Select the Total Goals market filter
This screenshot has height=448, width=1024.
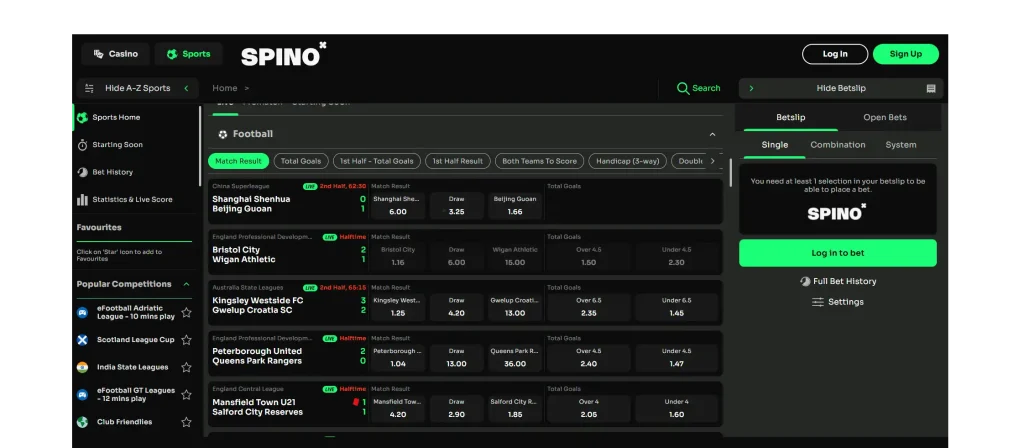(x=301, y=161)
